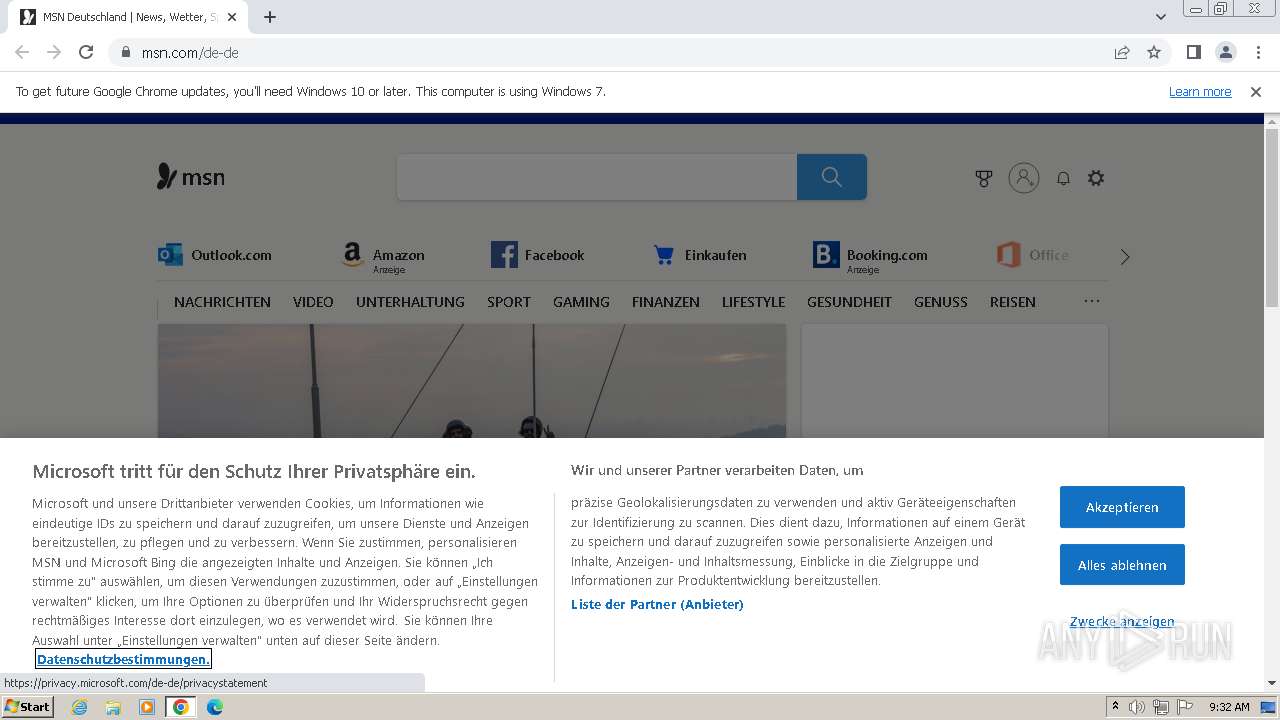The width and height of the screenshot is (1280, 720).
Task: Launch Microsoft Edge from taskbar
Action: pos(215,707)
